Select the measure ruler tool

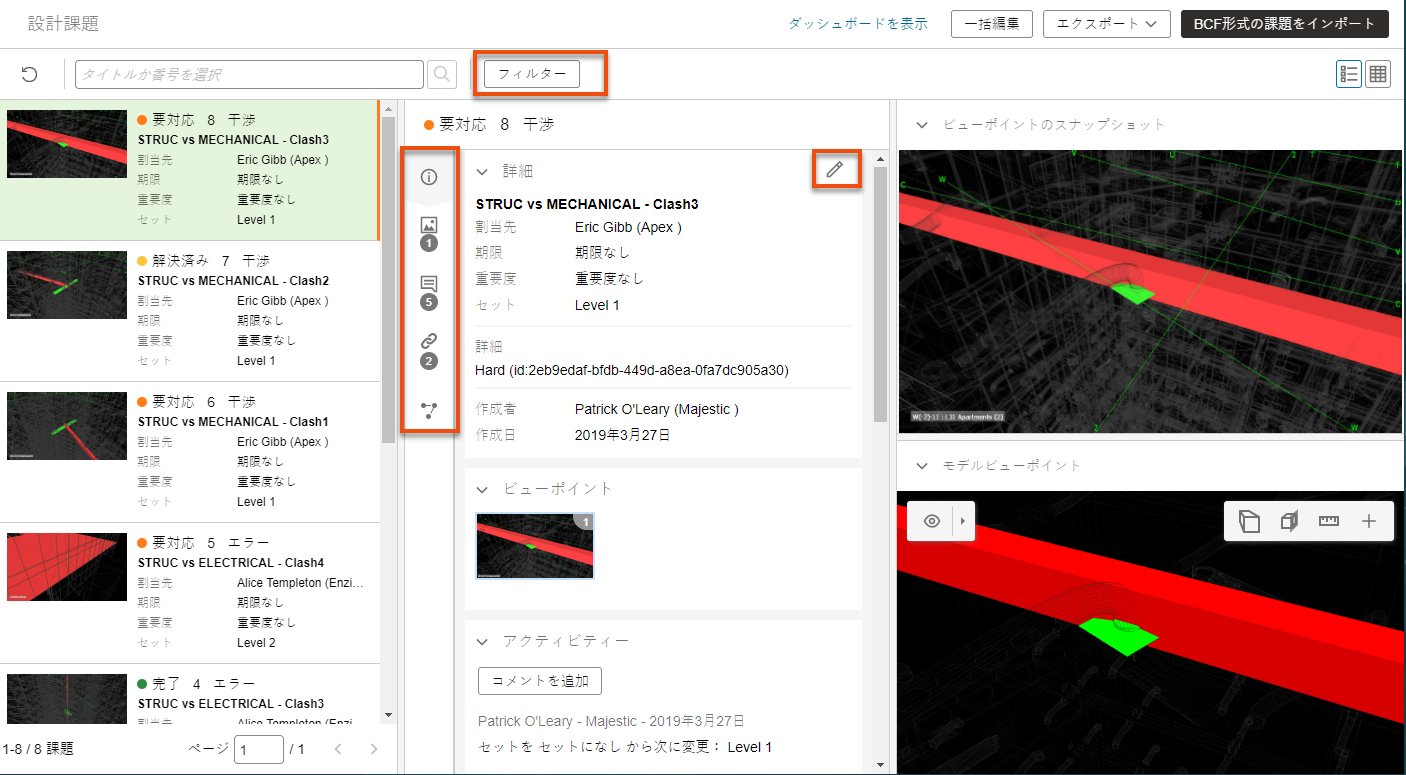1329,521
